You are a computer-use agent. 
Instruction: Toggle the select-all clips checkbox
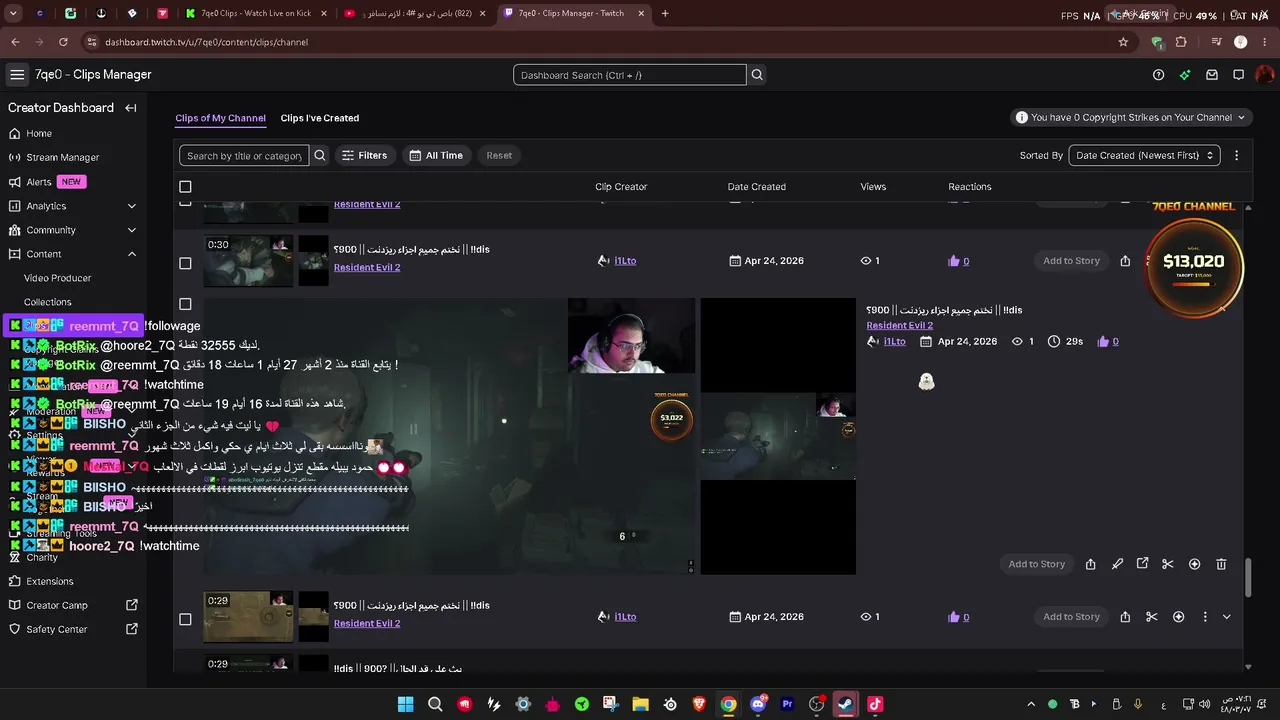[185, 187]
